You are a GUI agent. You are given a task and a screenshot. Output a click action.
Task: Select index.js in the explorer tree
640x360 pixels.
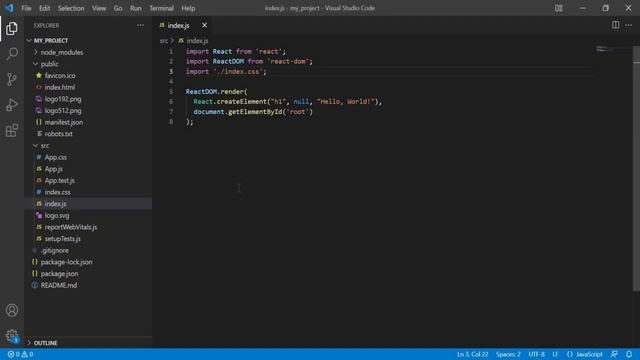coord(88,204)
